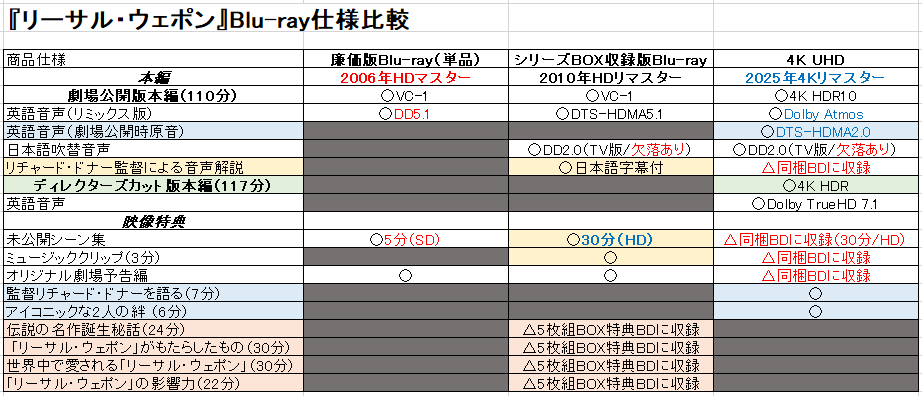Click the 2010年HDリマスター cell

610,78
